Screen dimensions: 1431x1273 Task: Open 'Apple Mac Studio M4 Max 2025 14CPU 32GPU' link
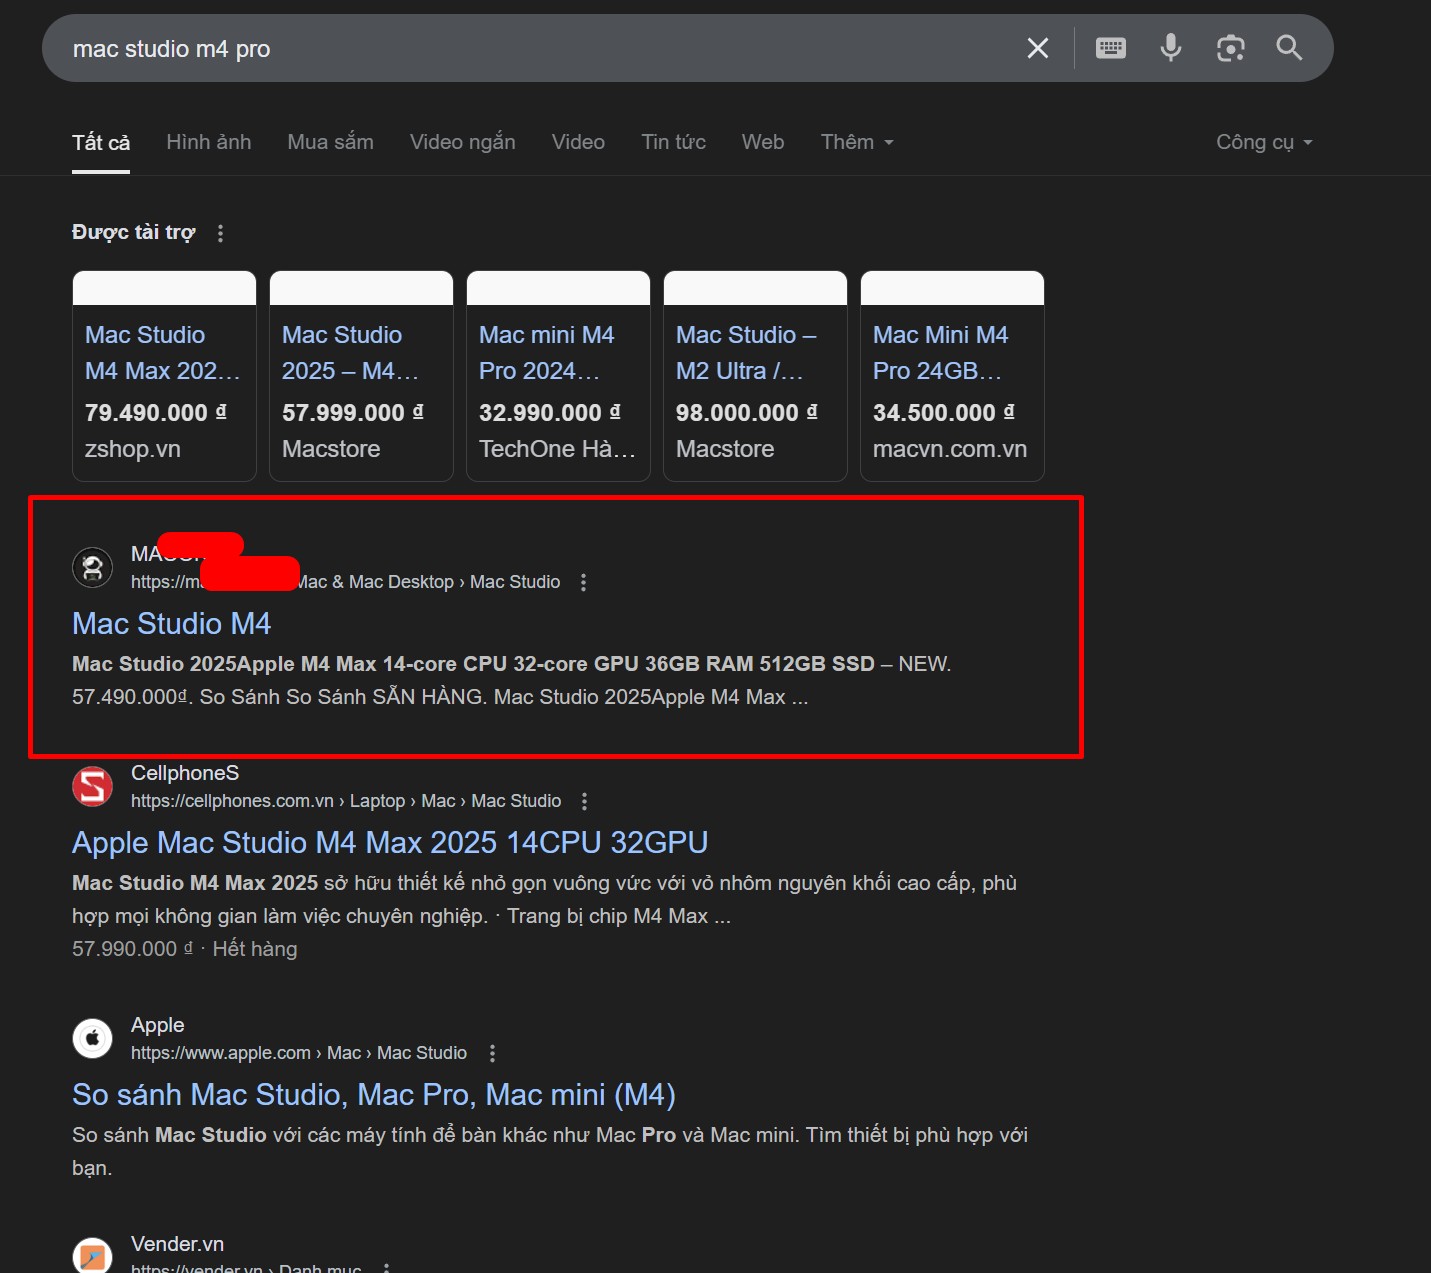(x=390, y=843)
